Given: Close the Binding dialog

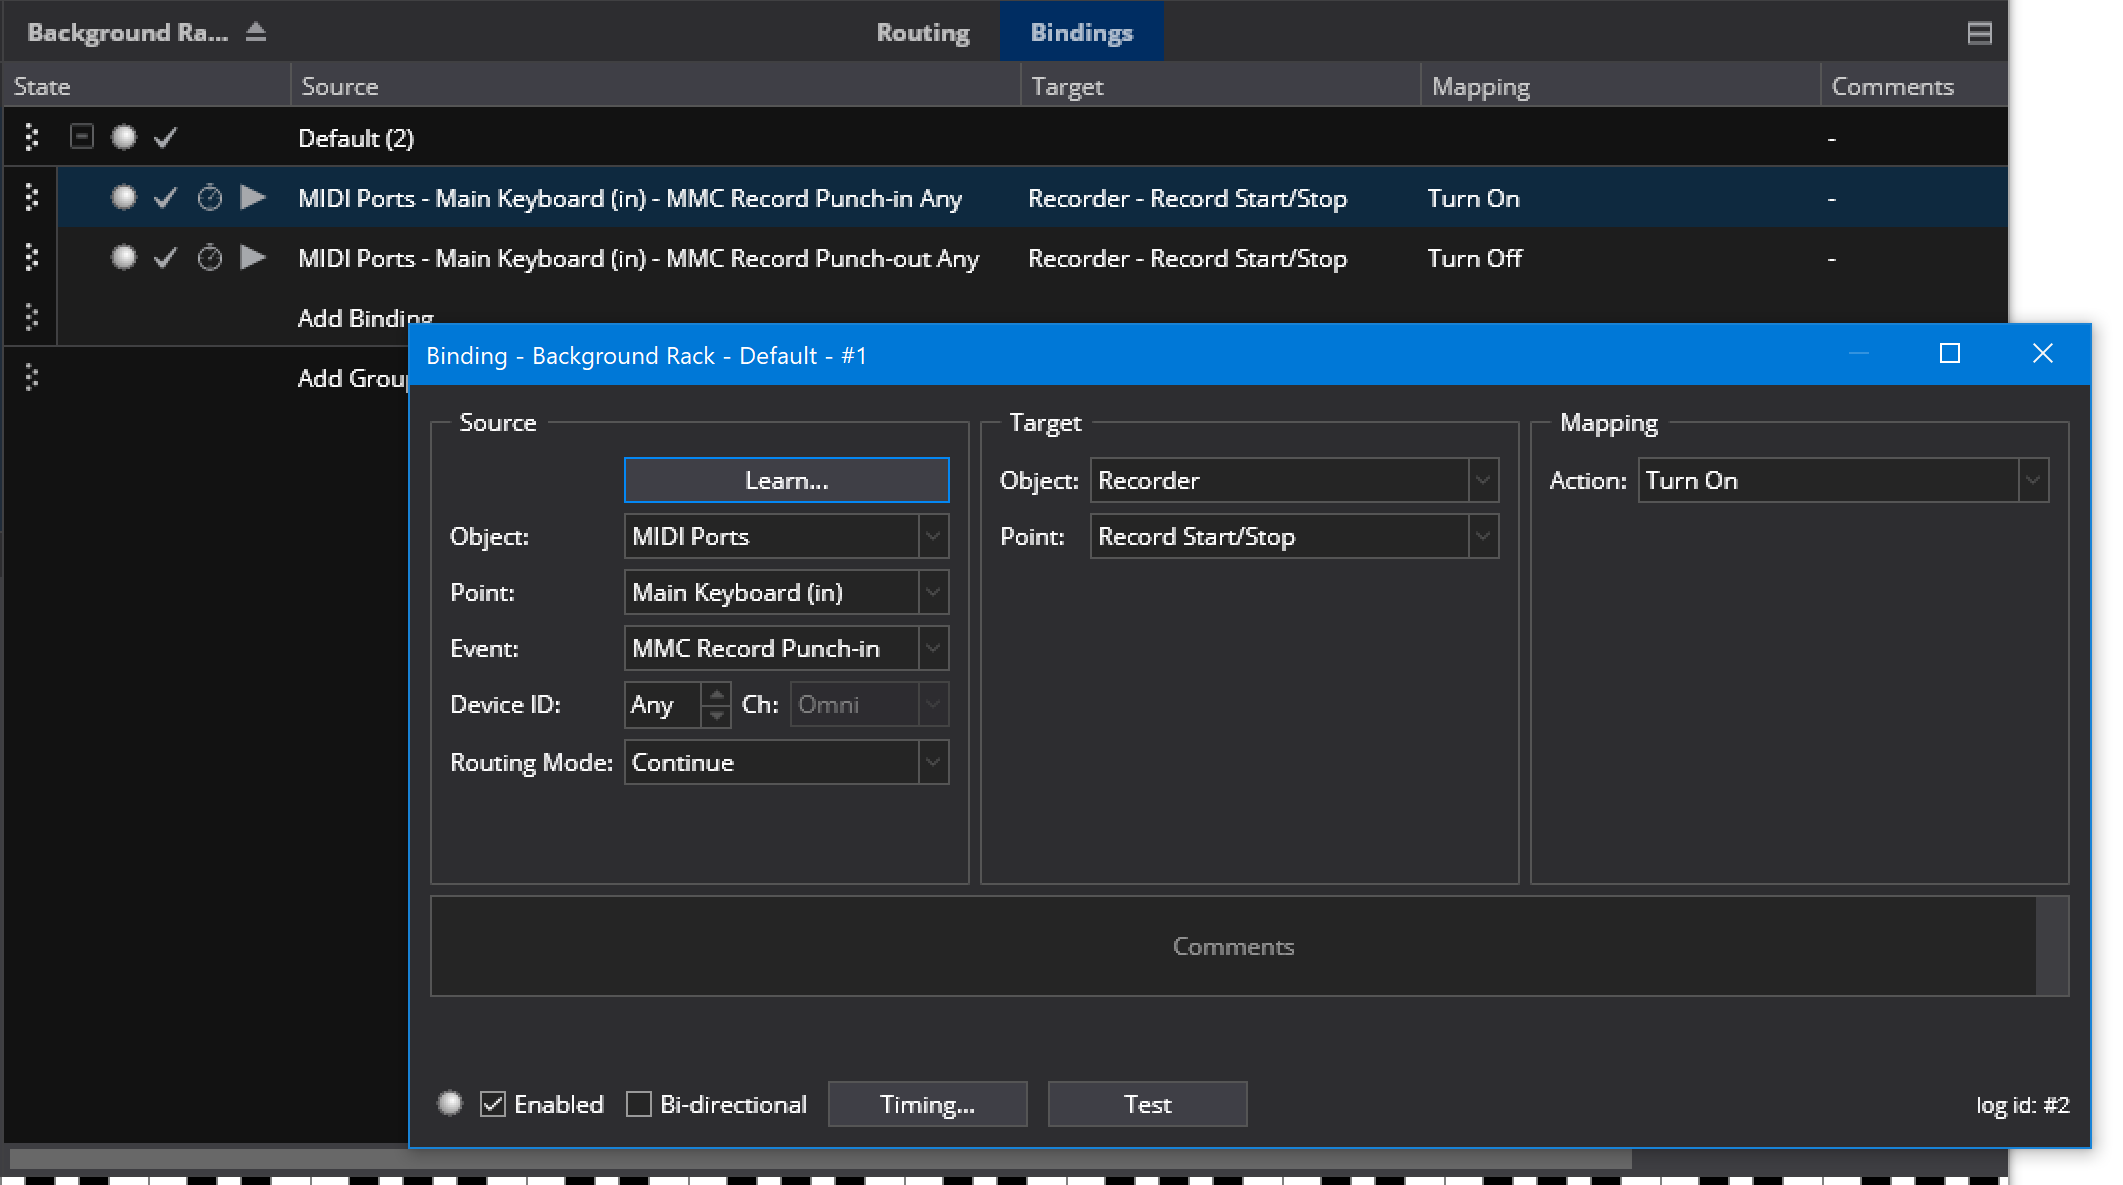Looking at the screenshot, I should coord(2043,354).
